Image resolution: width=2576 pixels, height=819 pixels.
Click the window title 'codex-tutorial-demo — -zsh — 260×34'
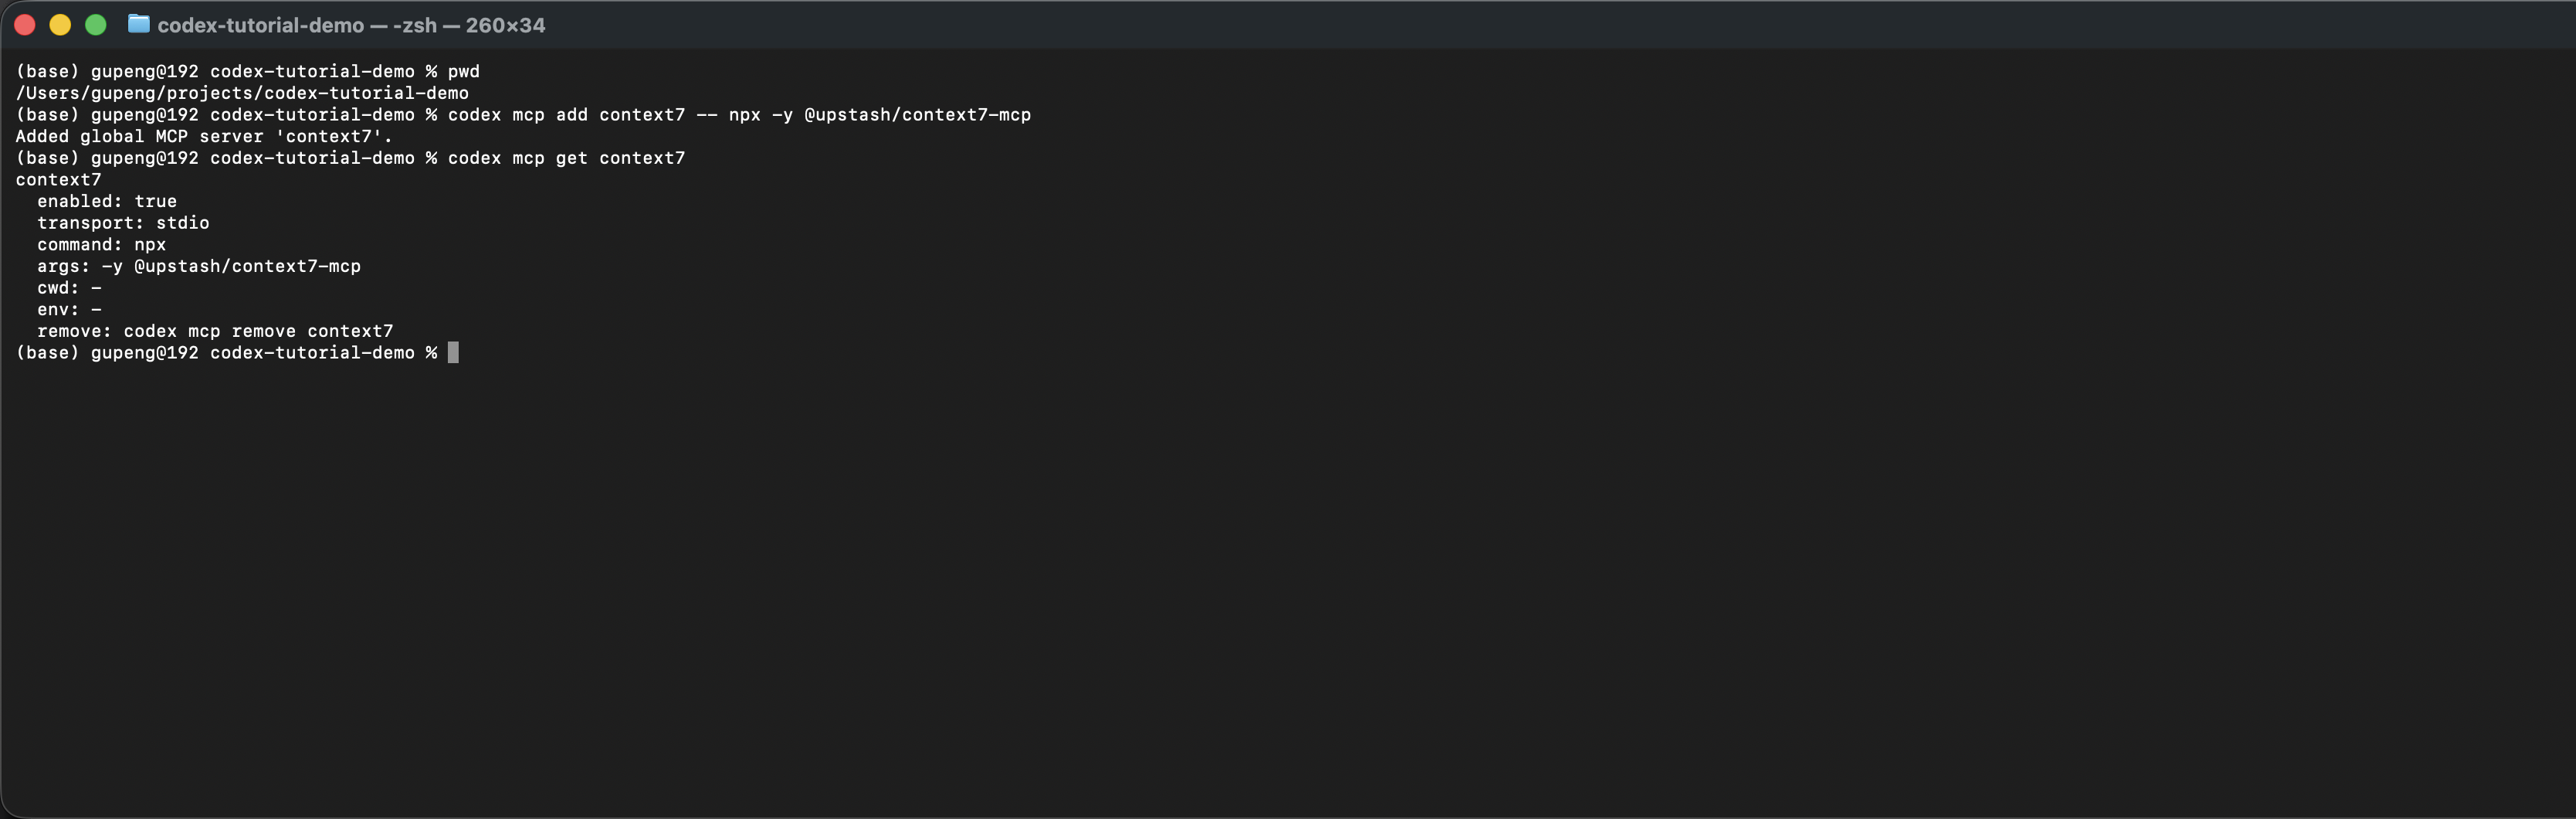click(x=351, y=25)
